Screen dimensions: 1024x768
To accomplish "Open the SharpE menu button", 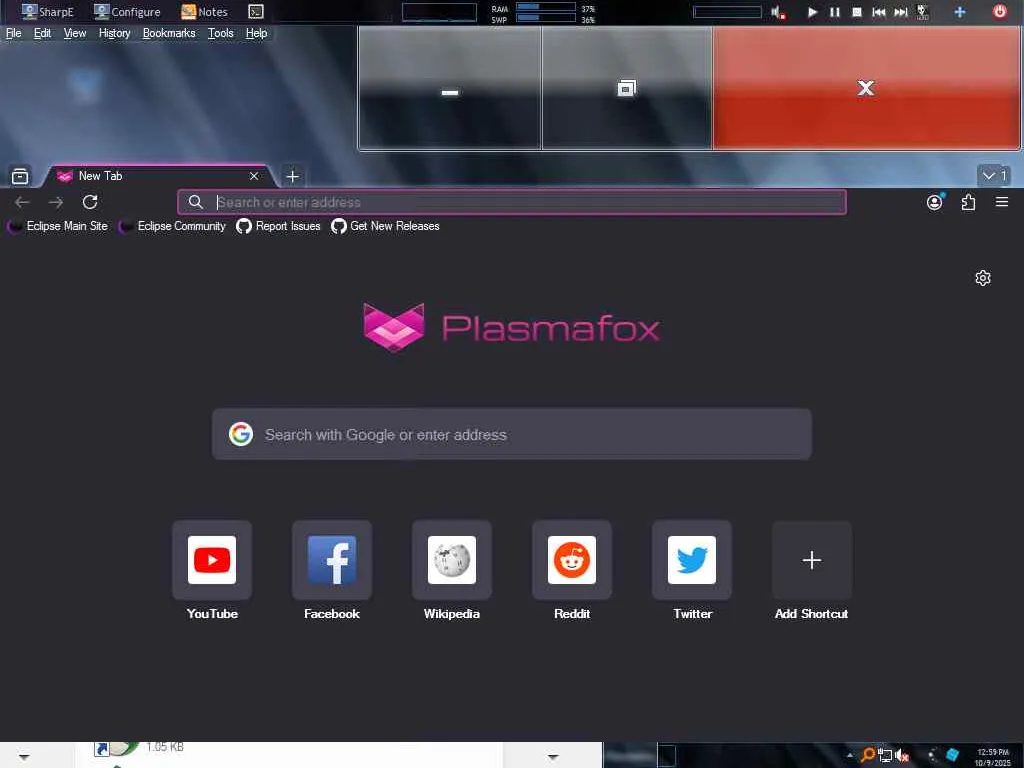I will (x=47, y=11).
